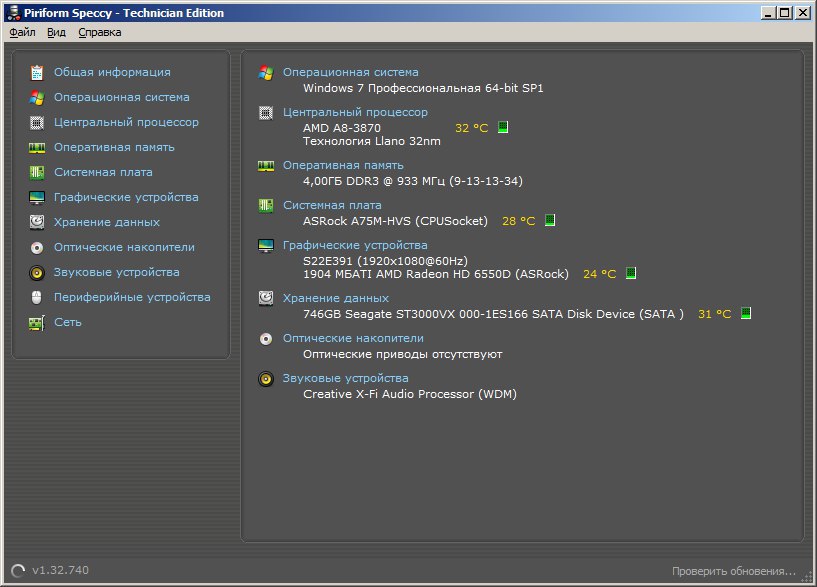Image resolution: width=817 pixels, height=587 pixels.
Task: Select Хранение данных in the sidebar
Action: click(107, 222)
